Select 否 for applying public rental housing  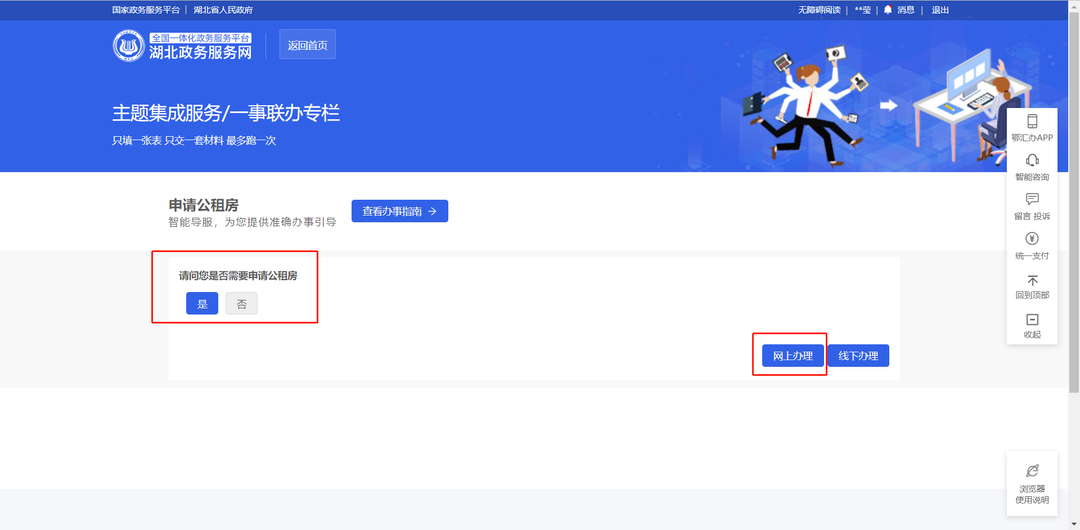[x=241, y=304]
